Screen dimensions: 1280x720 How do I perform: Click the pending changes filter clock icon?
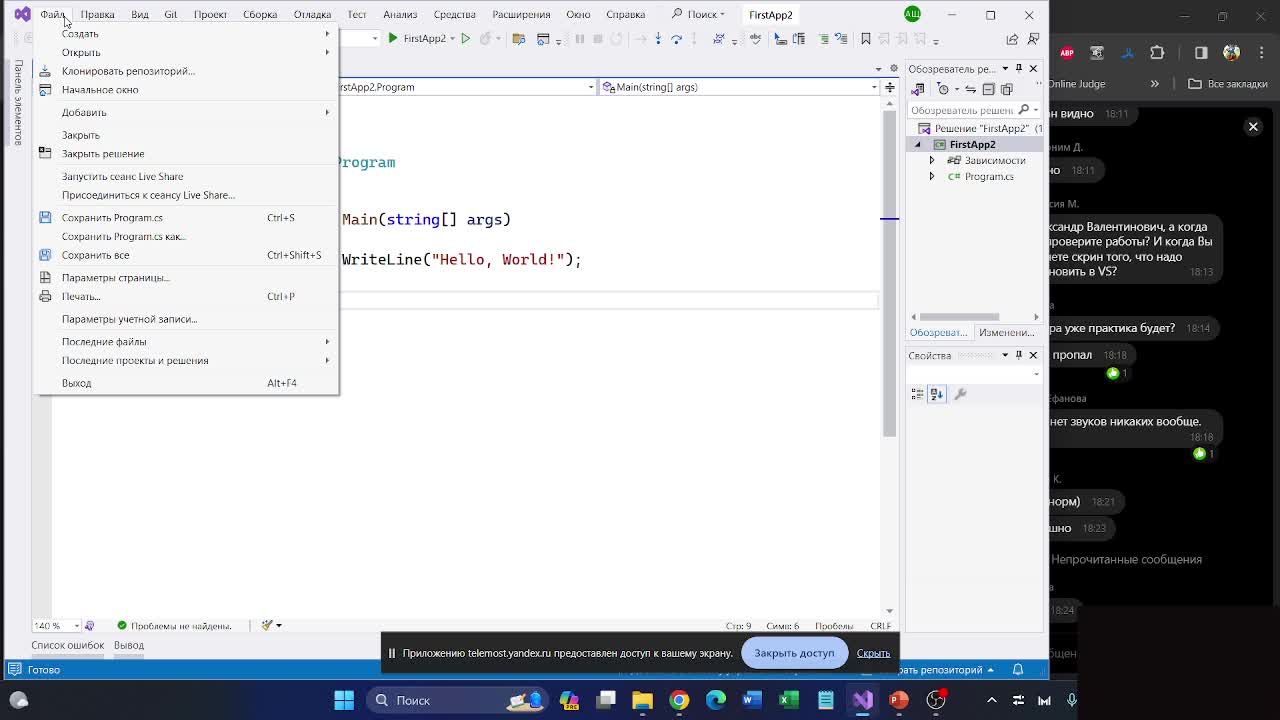(x=943, y=89)
